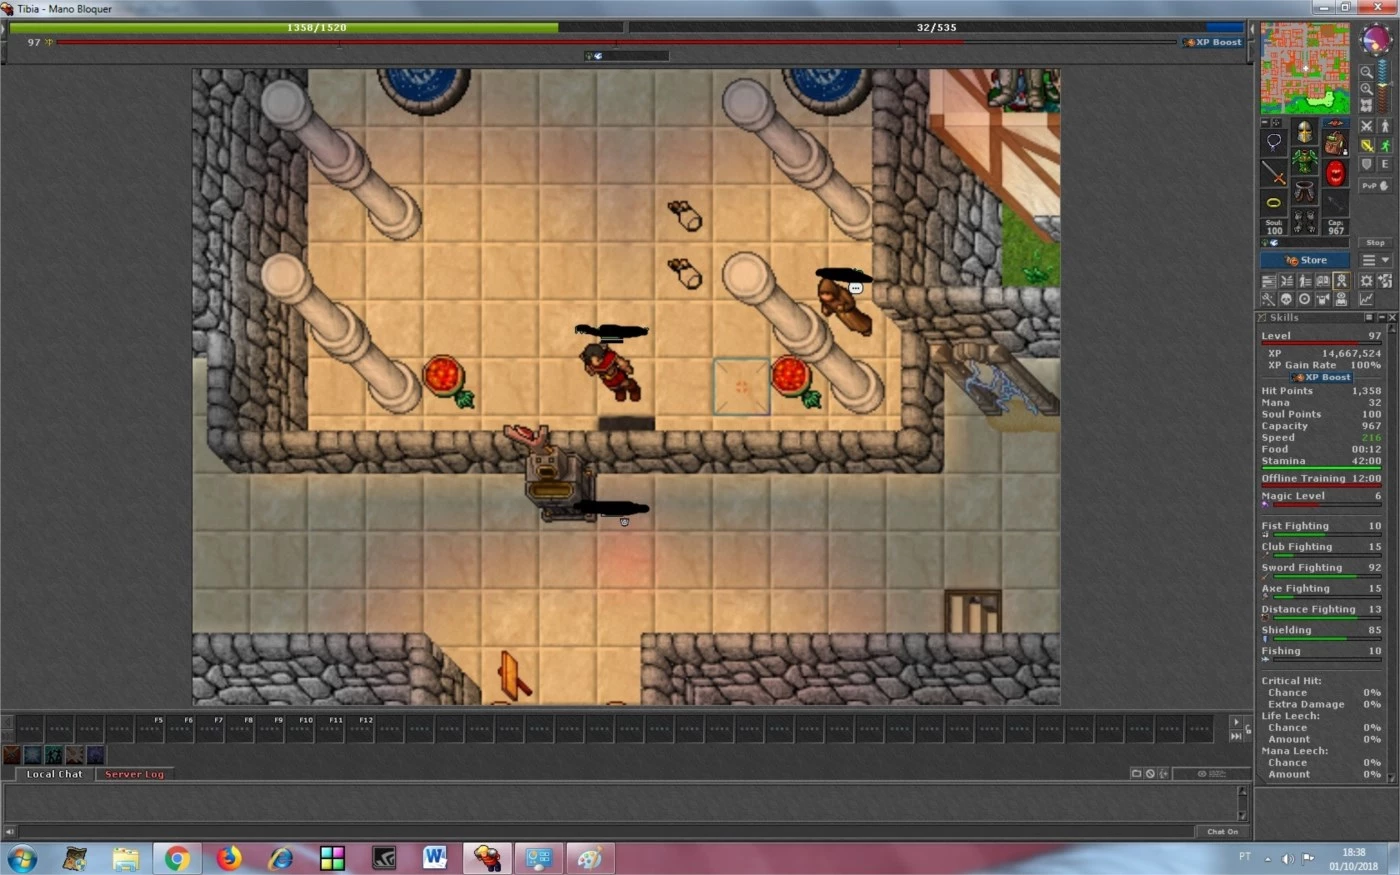Open the helmet equipment slot
Viewport: 1400px width, 875px height.
click(1304, 132)
